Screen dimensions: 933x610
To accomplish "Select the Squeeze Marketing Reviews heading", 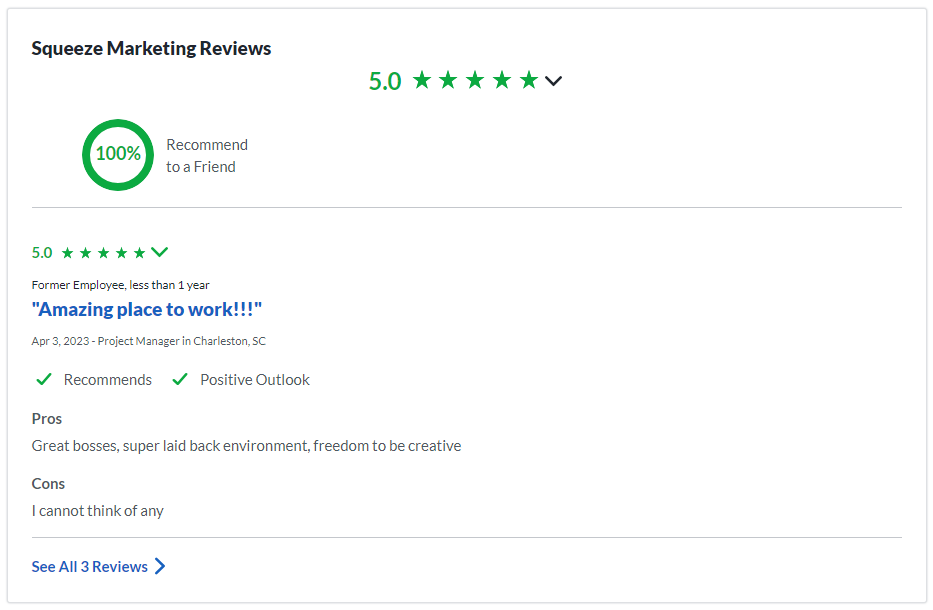I will coord(151,47).
